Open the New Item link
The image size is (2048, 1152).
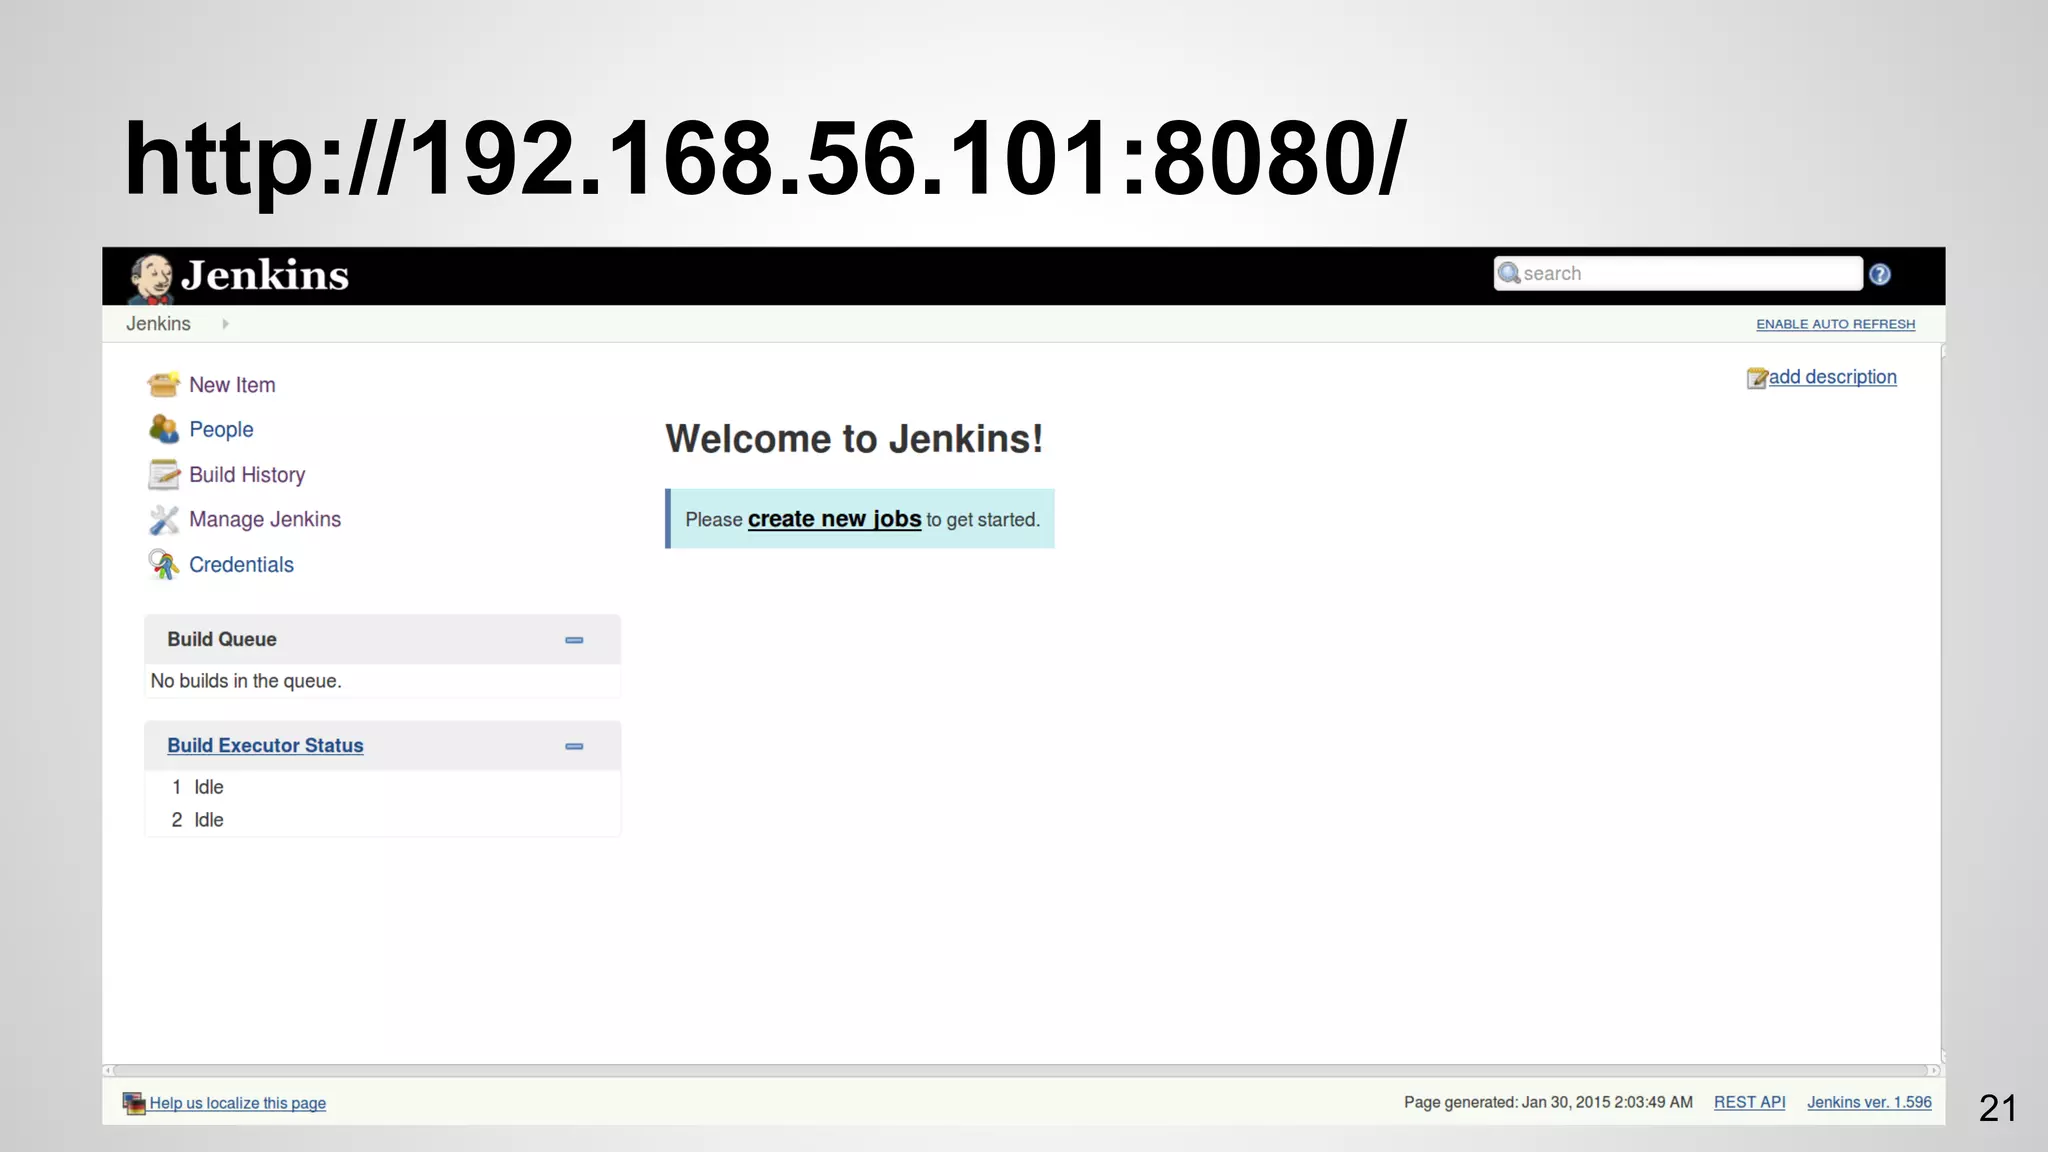point(232,385)
